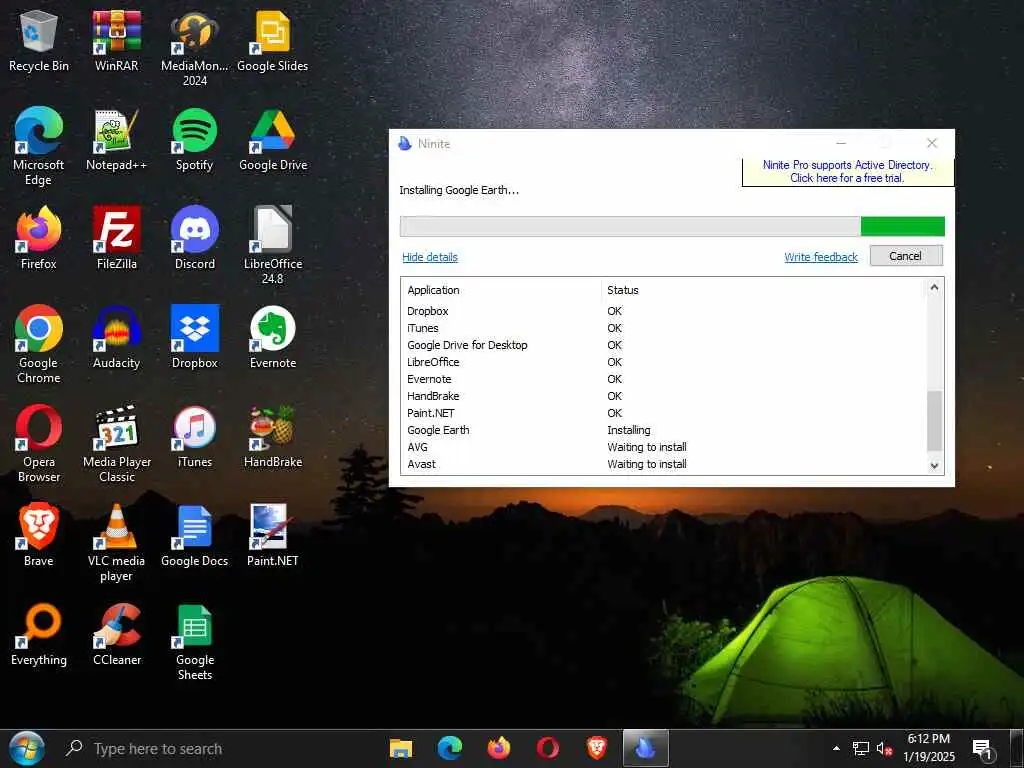Select the Paint.NET desktop icon
This screenshot has height=768, width=1024.
(x=272, y=536)
